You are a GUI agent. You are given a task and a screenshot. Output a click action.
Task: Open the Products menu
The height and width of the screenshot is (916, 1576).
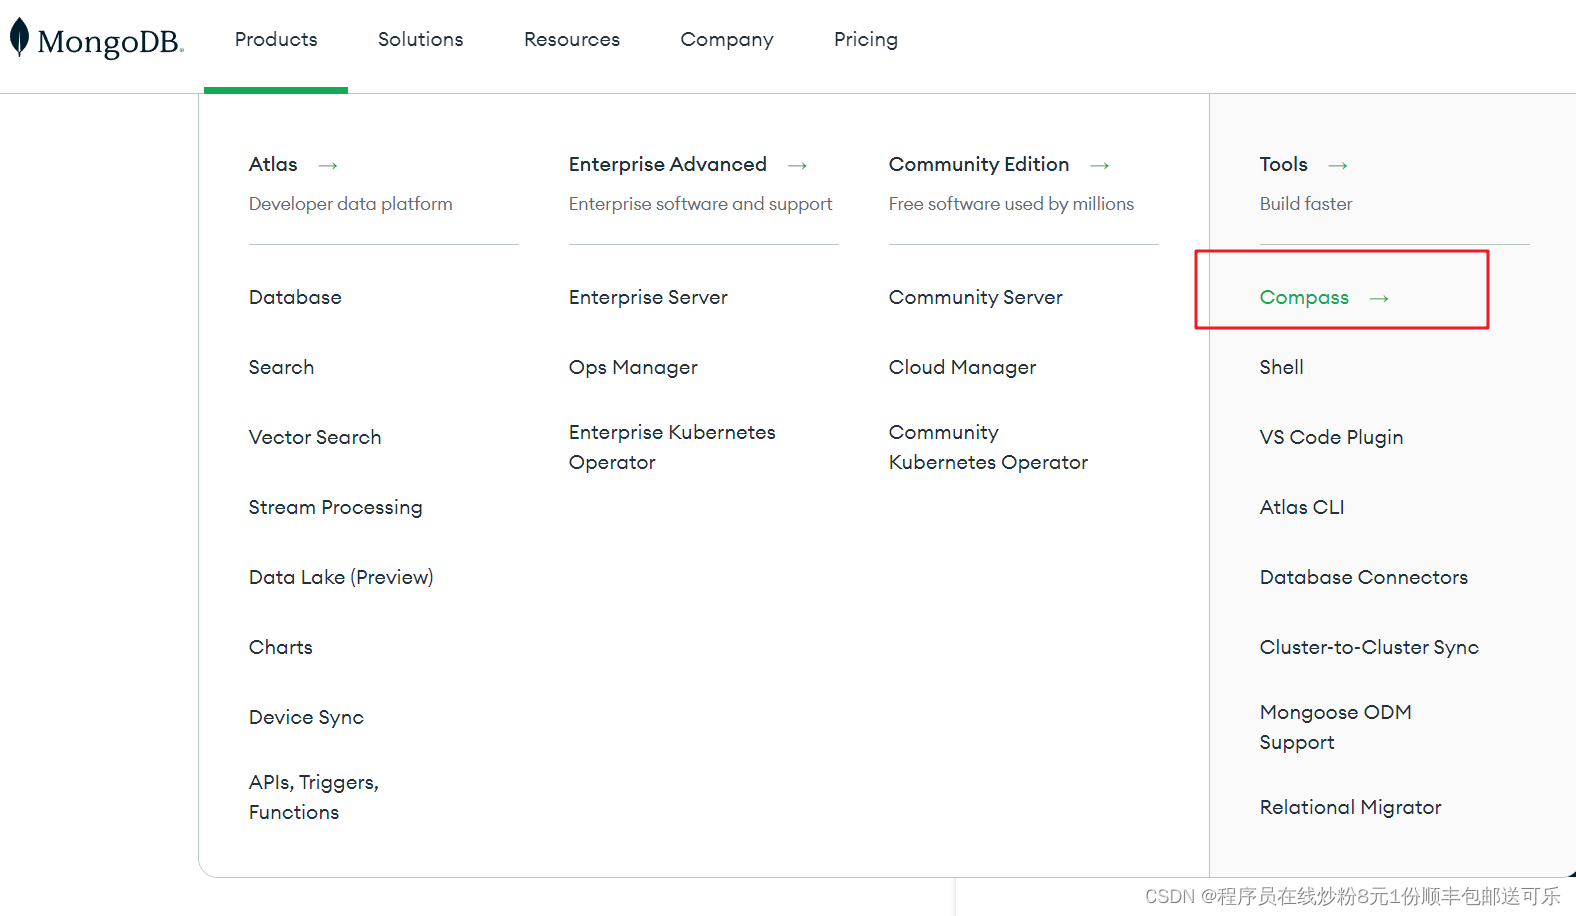click(276, 39)
